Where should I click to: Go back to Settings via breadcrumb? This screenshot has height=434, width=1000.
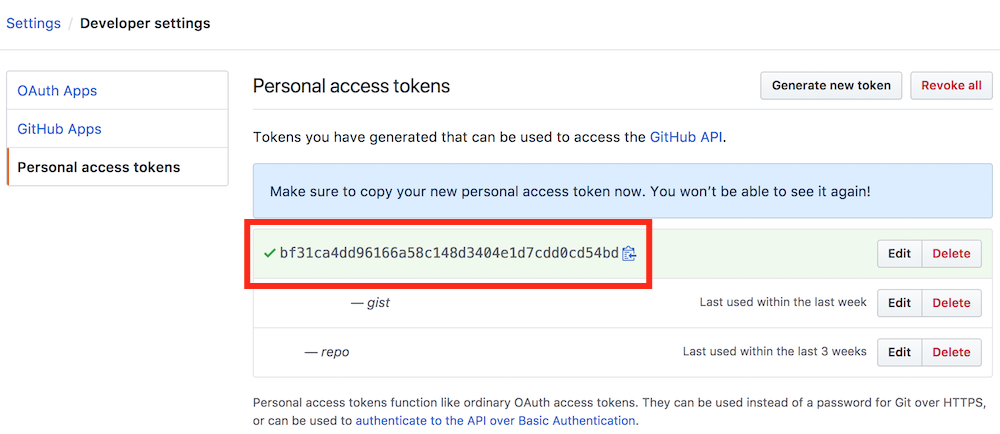pos(33,23)
